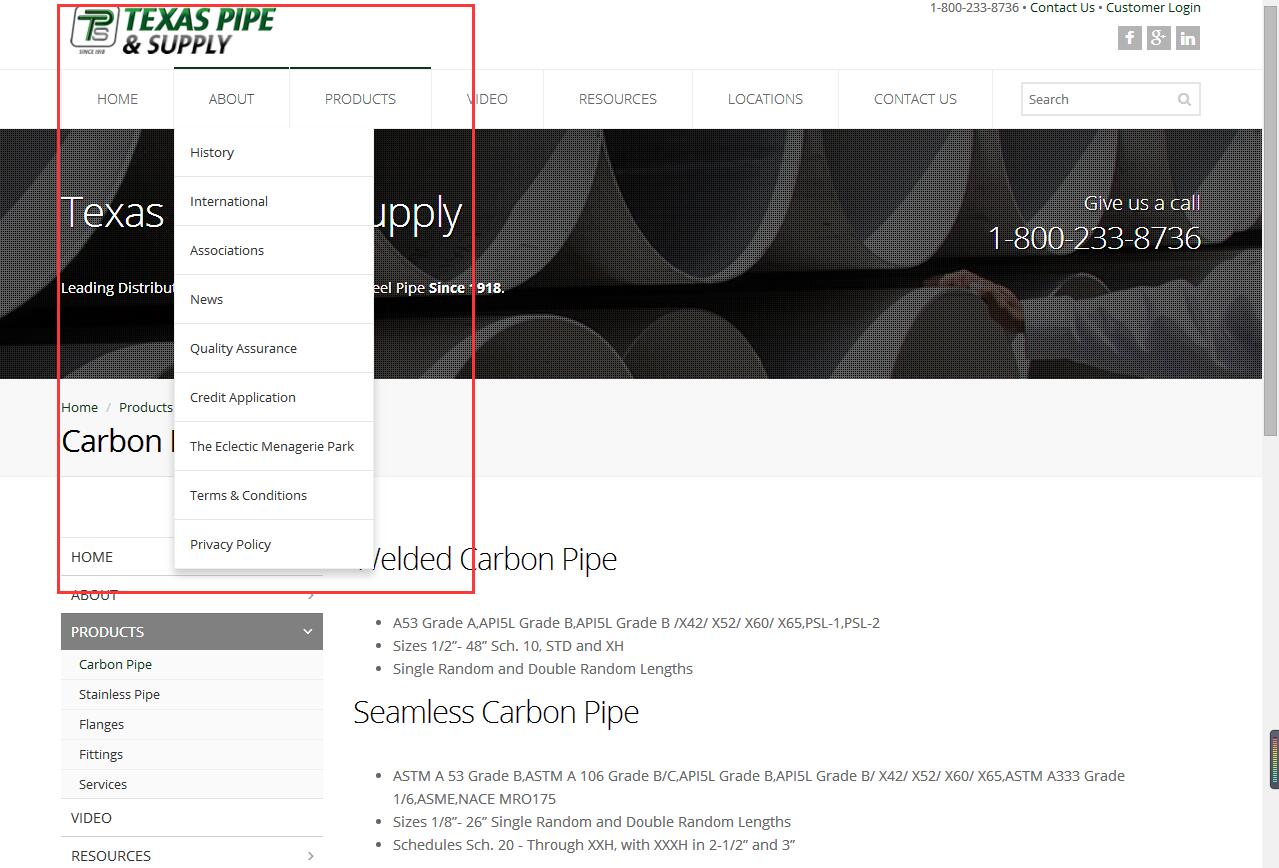Open Stainless Pipe in the sidebar submenu
1279x868 pixels.
point(119,694)
